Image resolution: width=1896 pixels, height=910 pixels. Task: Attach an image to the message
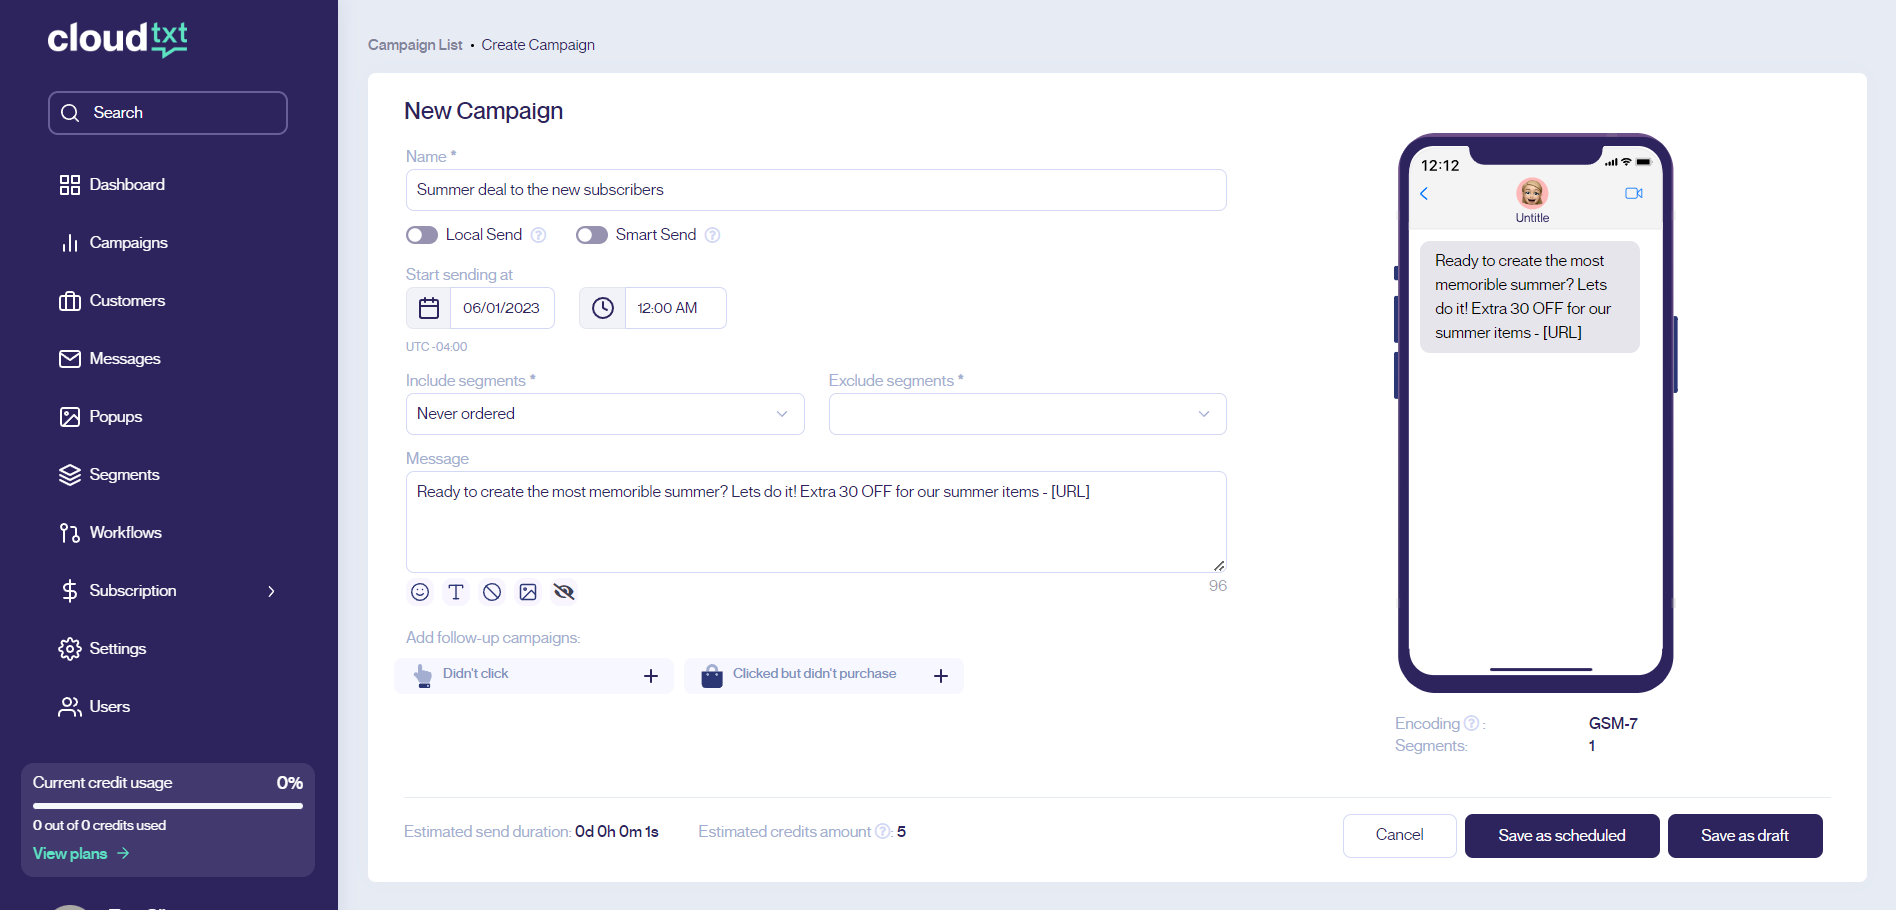528,592
